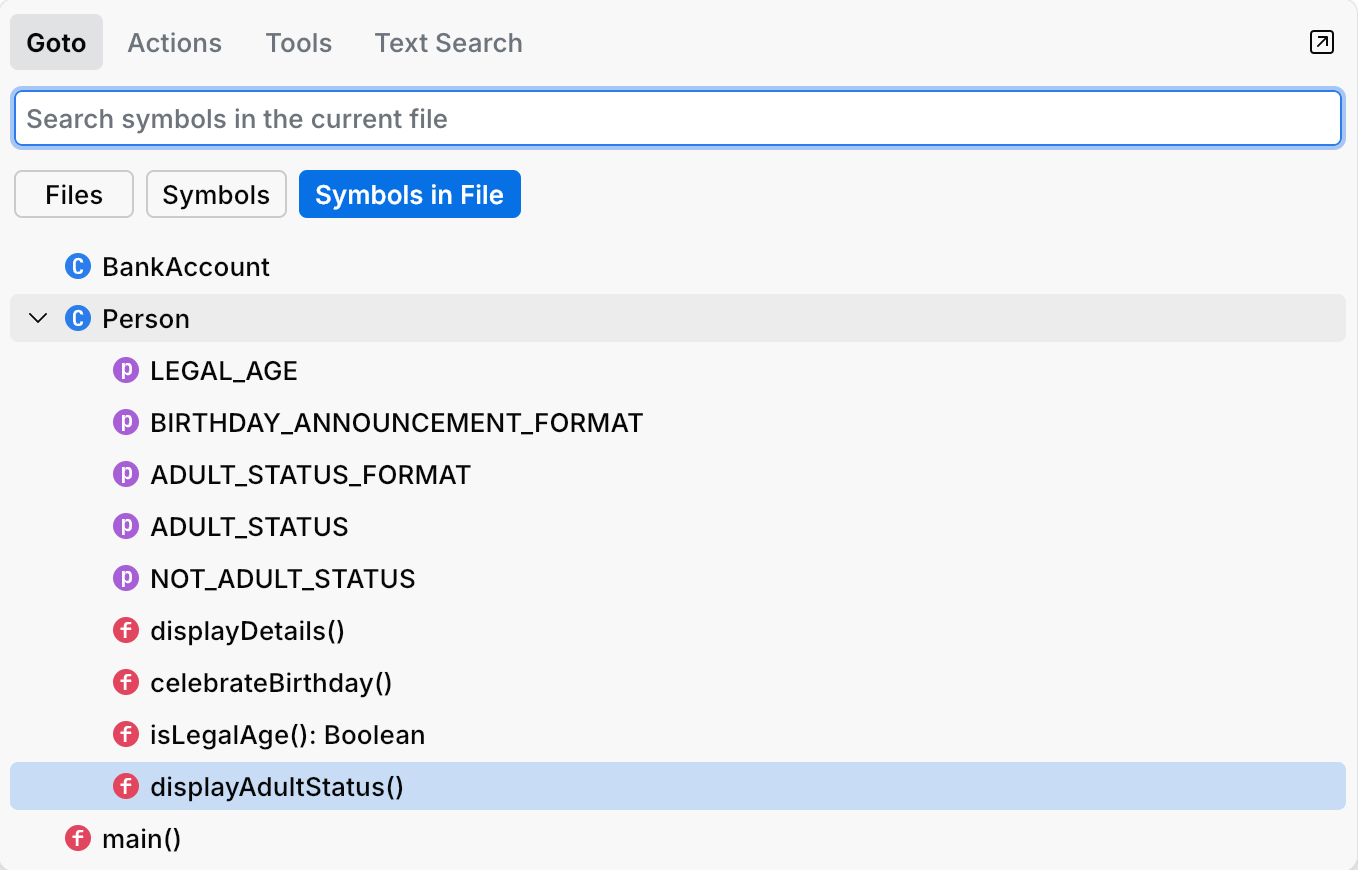
Task: Open the Tools tab
Action: coord(298,42)
